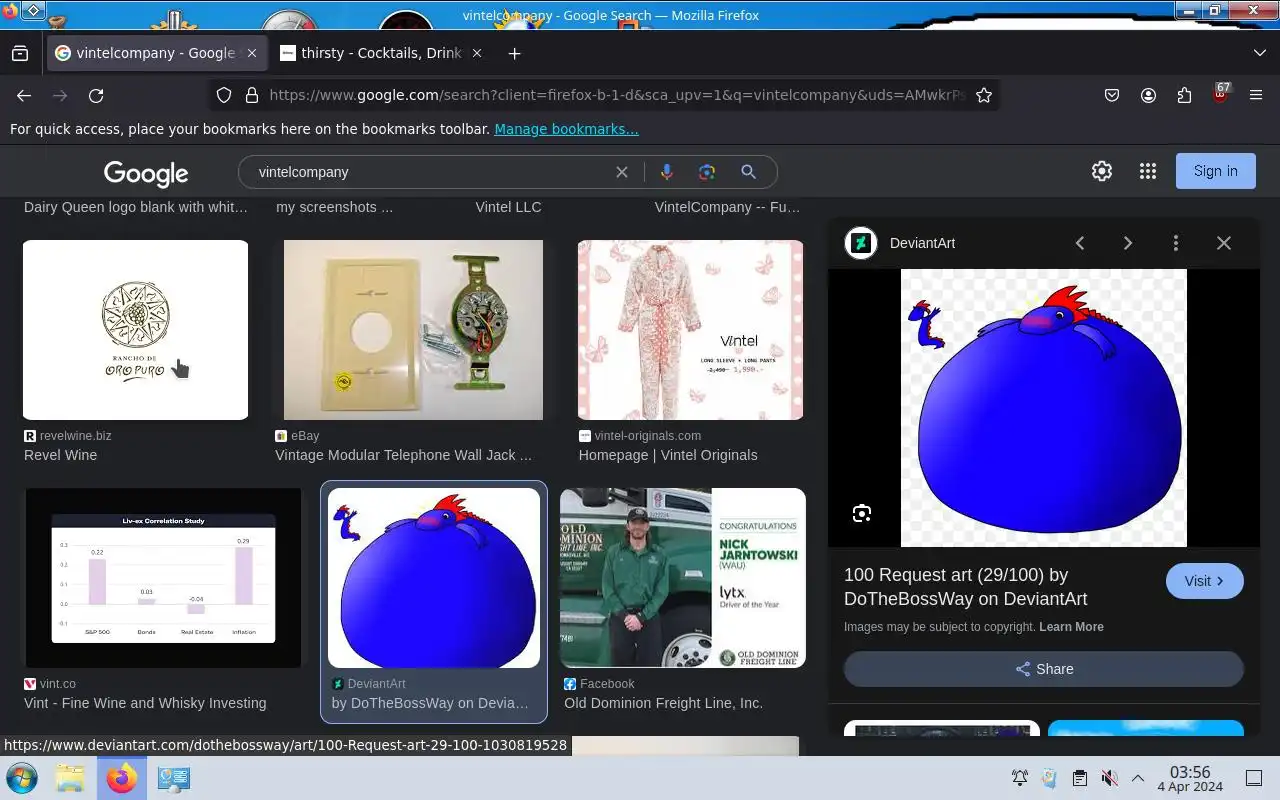The image size is (1280, 800).
Task: Open the extensions puzzle icon
Action: click(1184, 95)
